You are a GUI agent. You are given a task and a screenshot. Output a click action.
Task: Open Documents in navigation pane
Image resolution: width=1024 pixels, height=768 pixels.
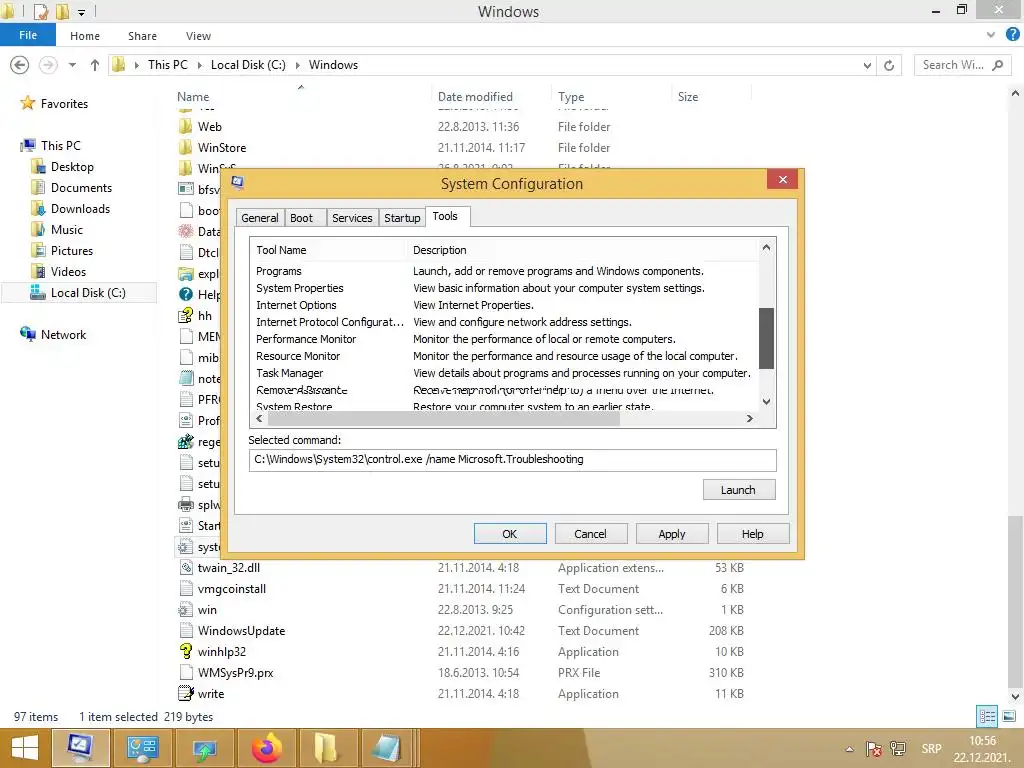[x=81, y=187]
